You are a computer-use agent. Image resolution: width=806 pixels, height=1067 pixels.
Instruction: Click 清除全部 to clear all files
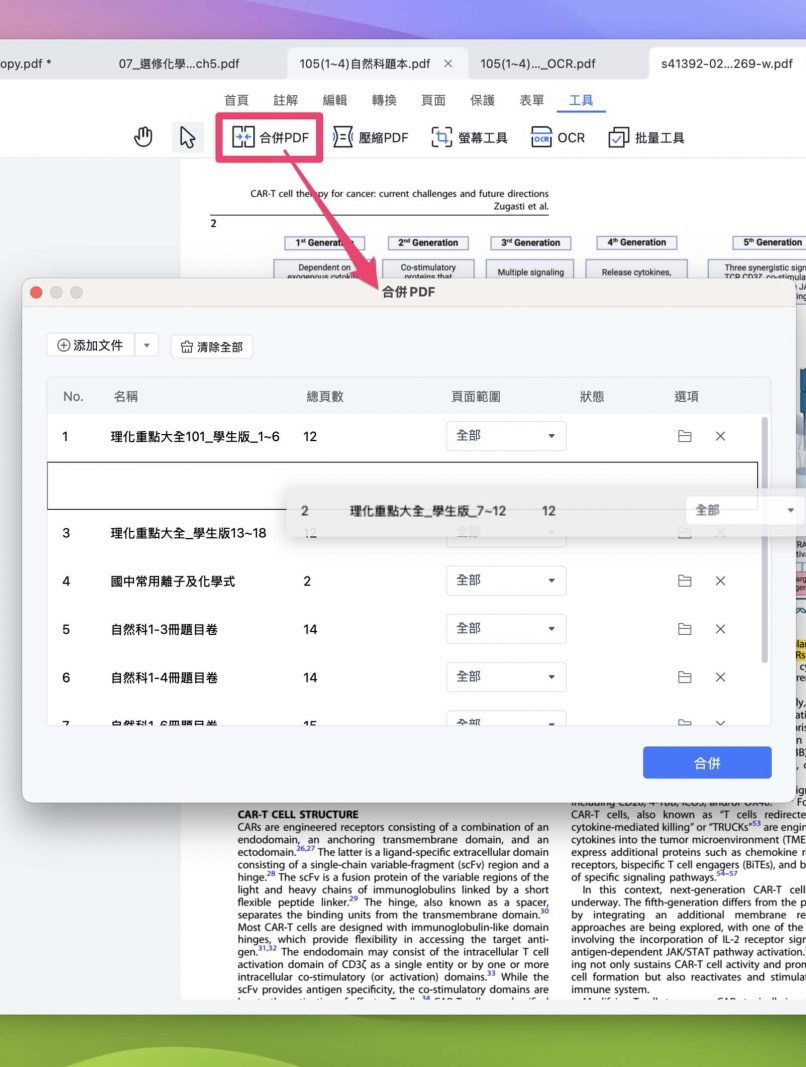tap(212, 347)
